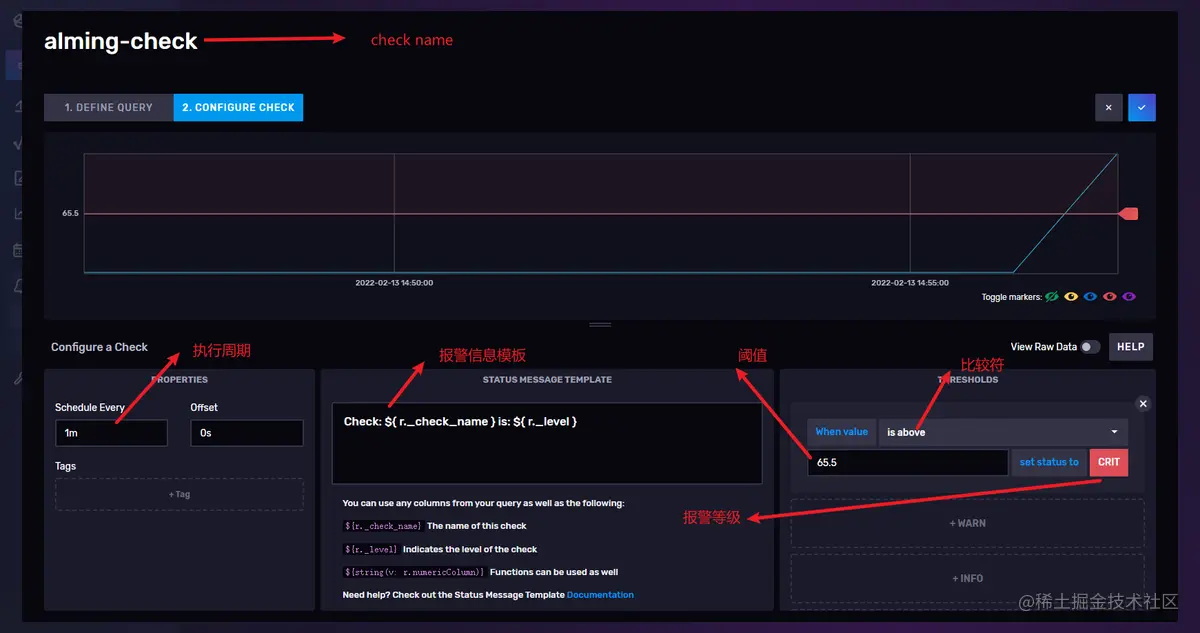This screenshot has height=633, width=1200.
Task: Click the STATUS MESSAGE TEMPLATE panel header
Action: click(x=547, y=380)
